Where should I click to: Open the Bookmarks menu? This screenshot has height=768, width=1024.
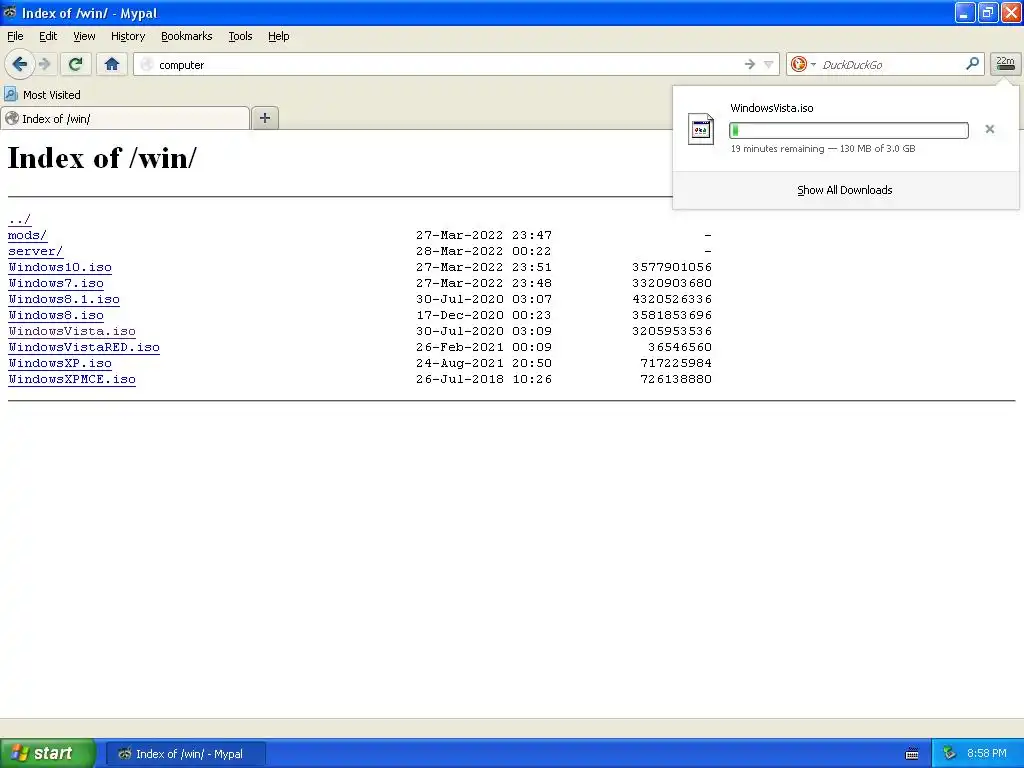186,36
